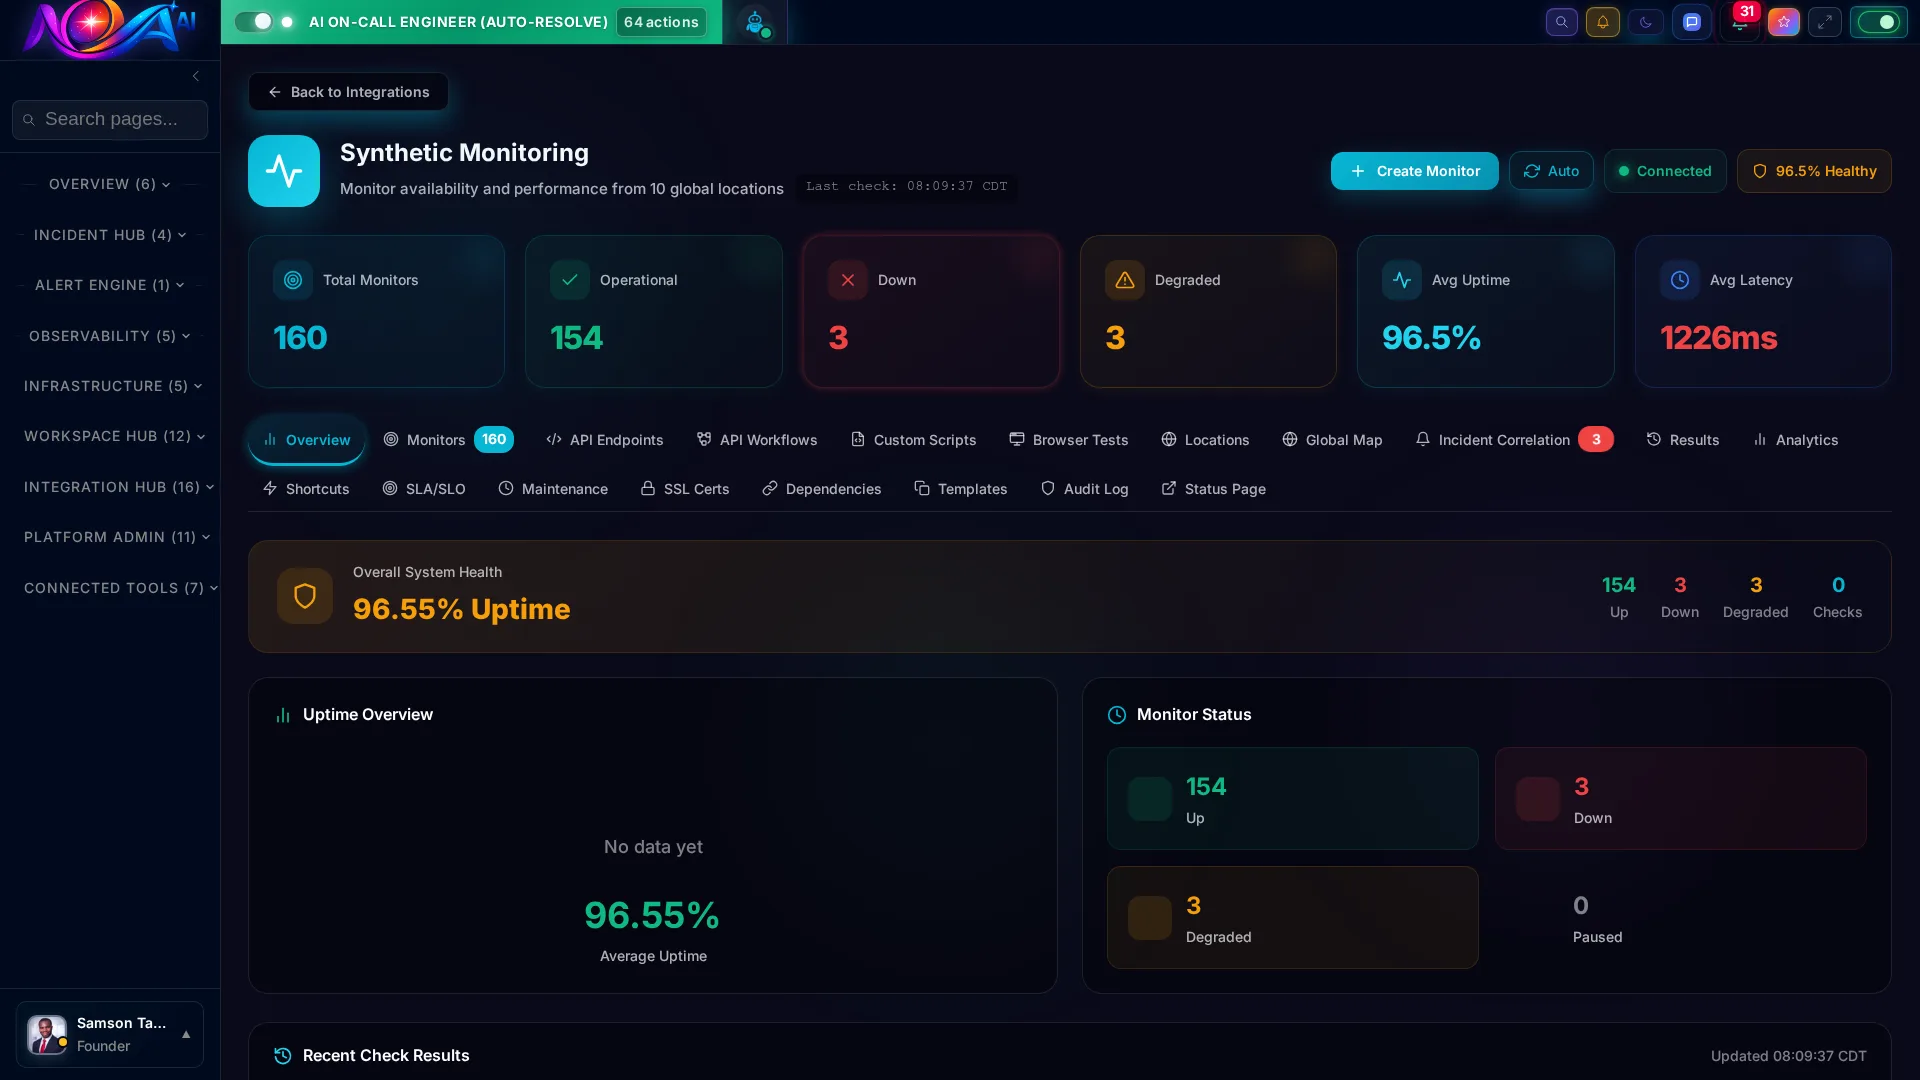The width and height of the screenshot is (1920, 1080).
Task: Click the inbox icon showing 31 notifications
Action: (1740, 22)
